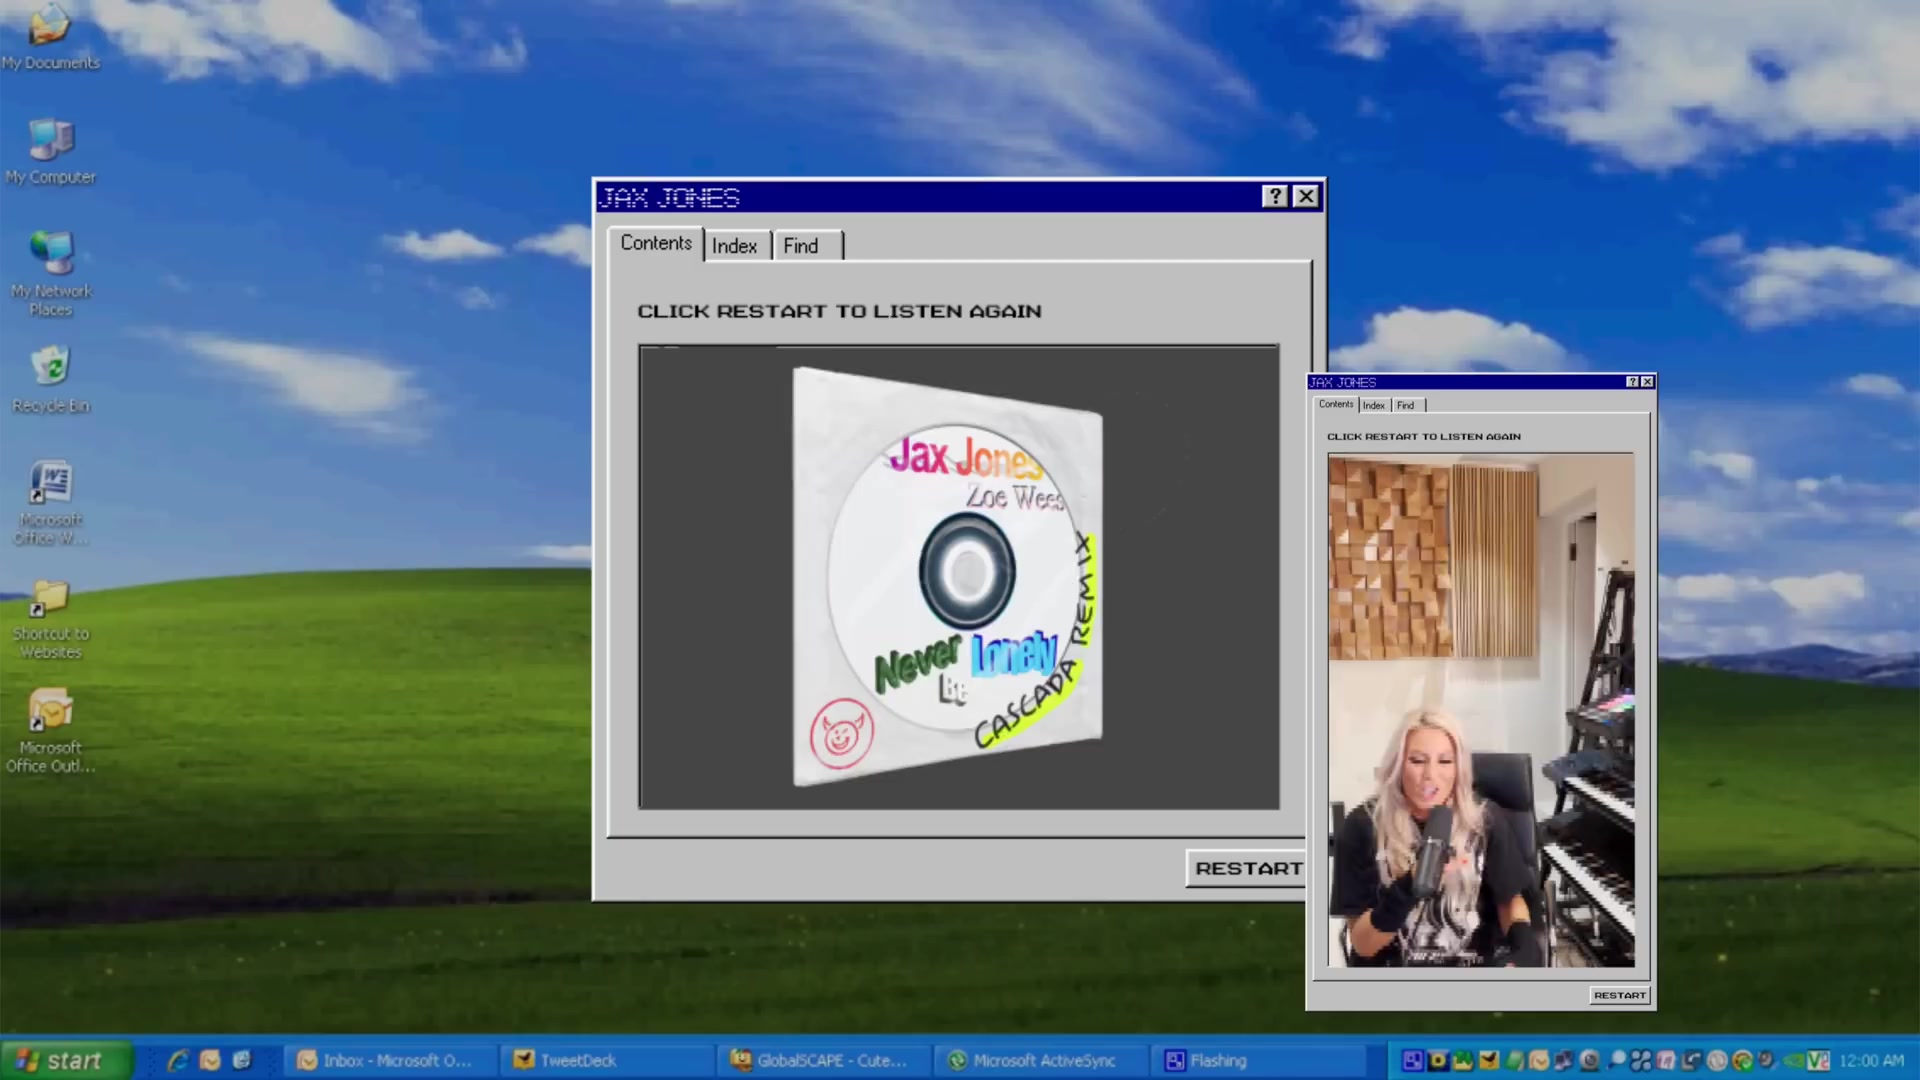Image resolution: width=1920 pixels, height=1080 pixels.
Task: Click the Start button
Action: point(66,1060)
